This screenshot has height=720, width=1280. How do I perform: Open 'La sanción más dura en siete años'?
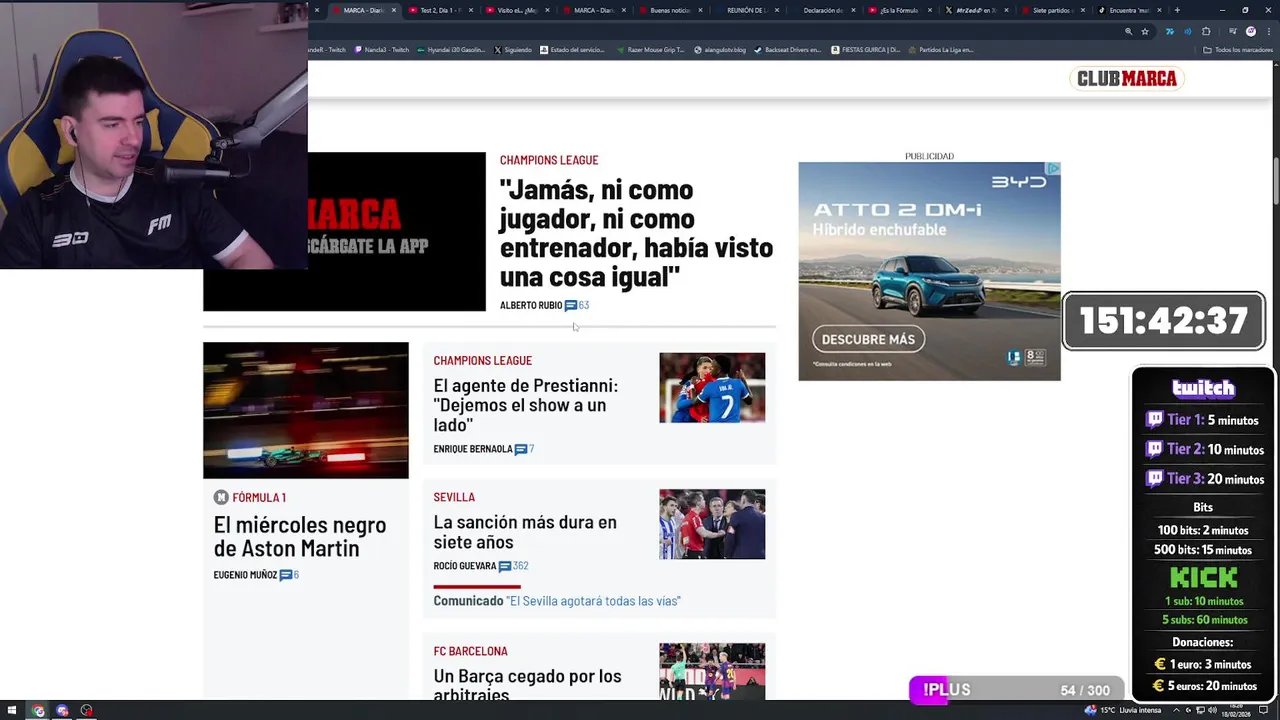(x=525, y=532)
